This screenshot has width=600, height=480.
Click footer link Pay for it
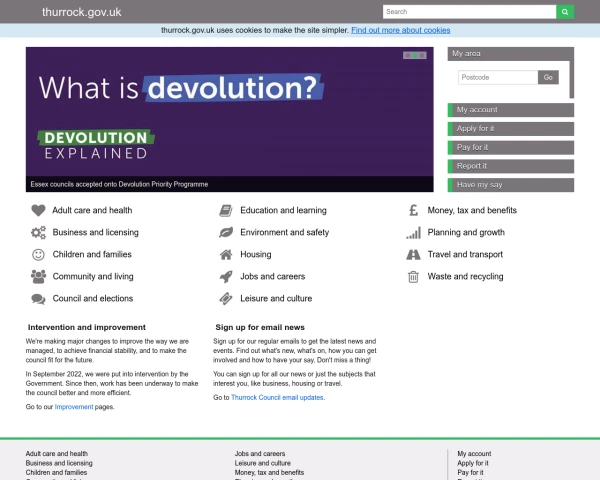coord(470,473)
